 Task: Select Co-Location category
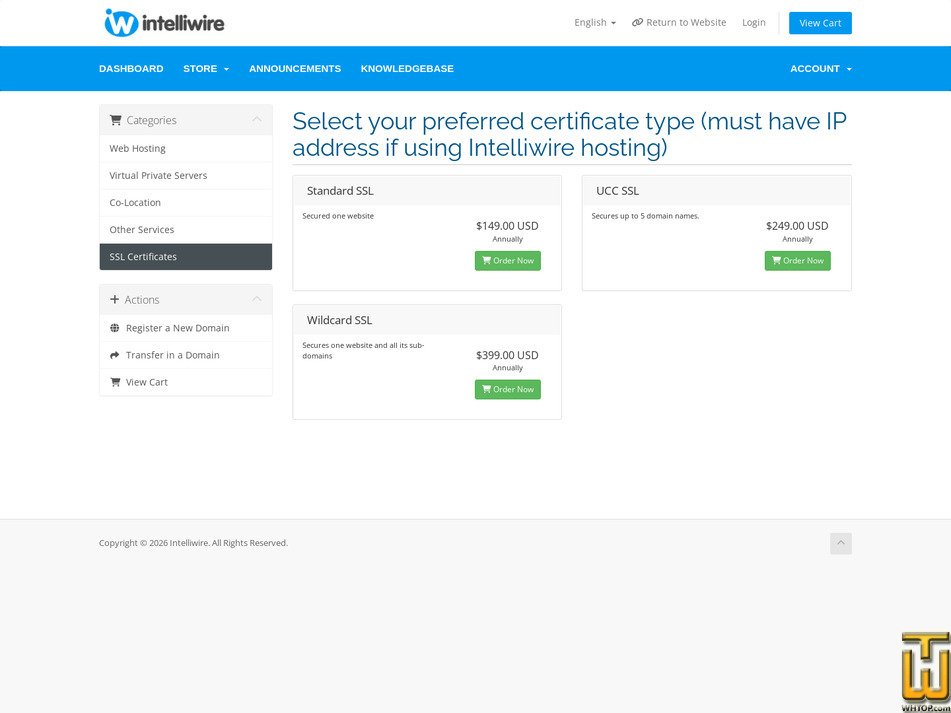[186, 203]
